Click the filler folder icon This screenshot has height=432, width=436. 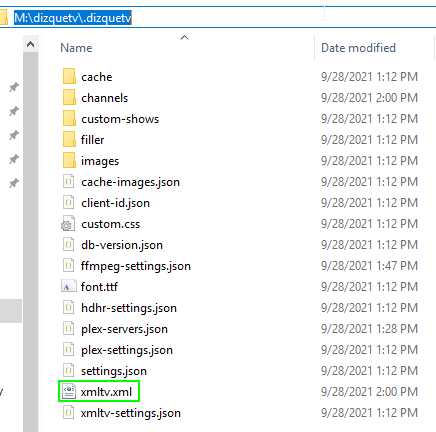pos(69,139)
